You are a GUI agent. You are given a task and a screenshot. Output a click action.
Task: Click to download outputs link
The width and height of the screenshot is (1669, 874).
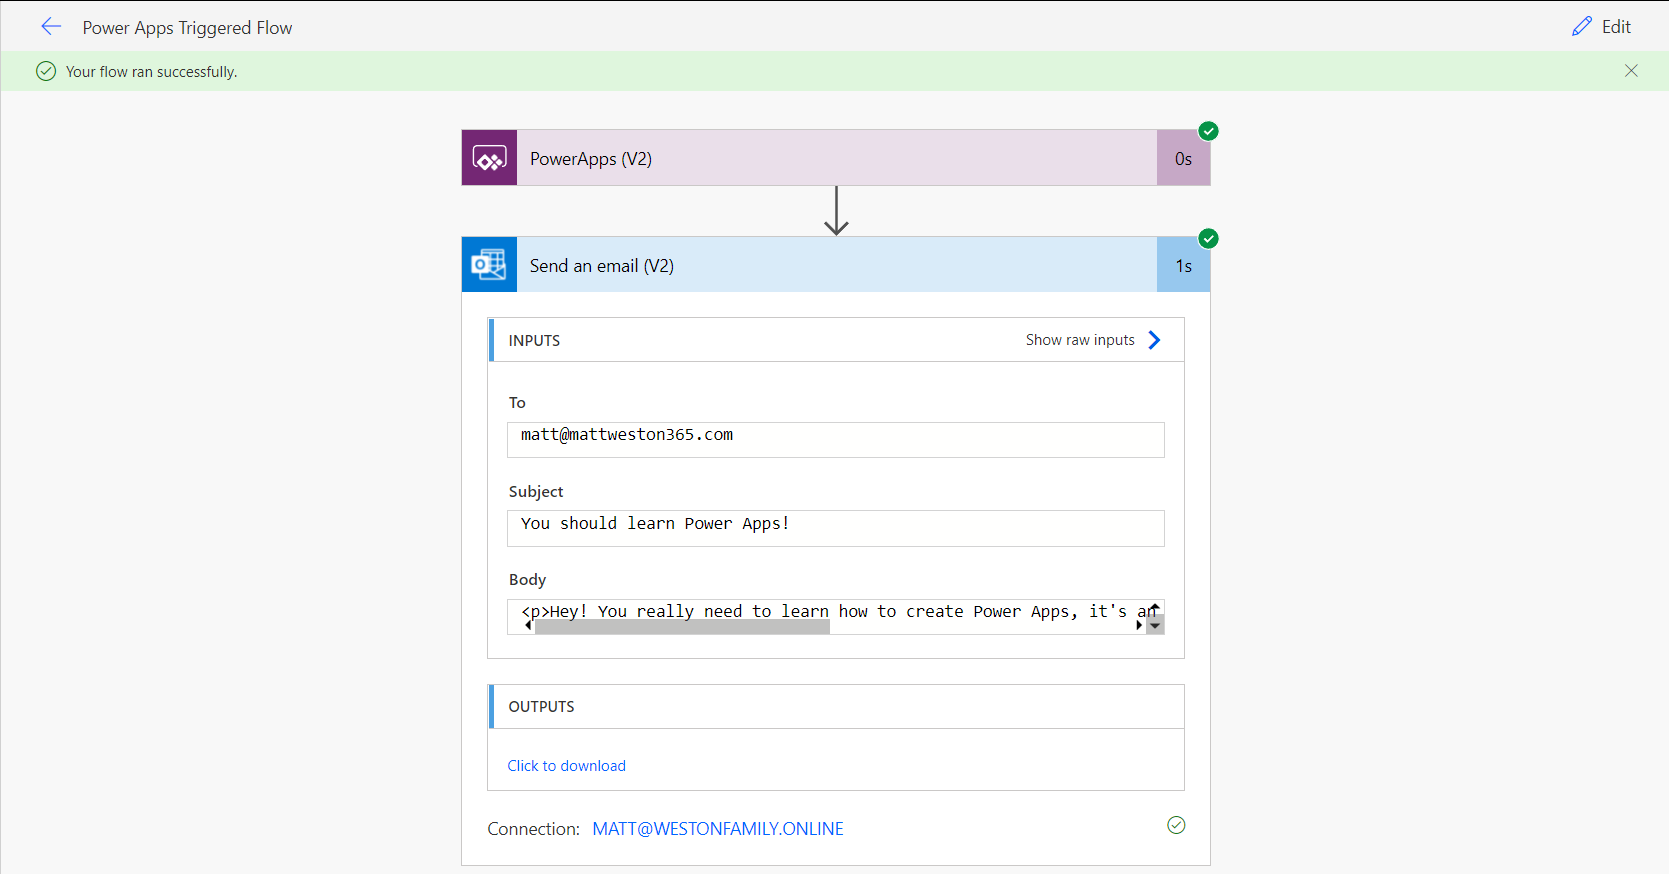(x=566, y=766)
